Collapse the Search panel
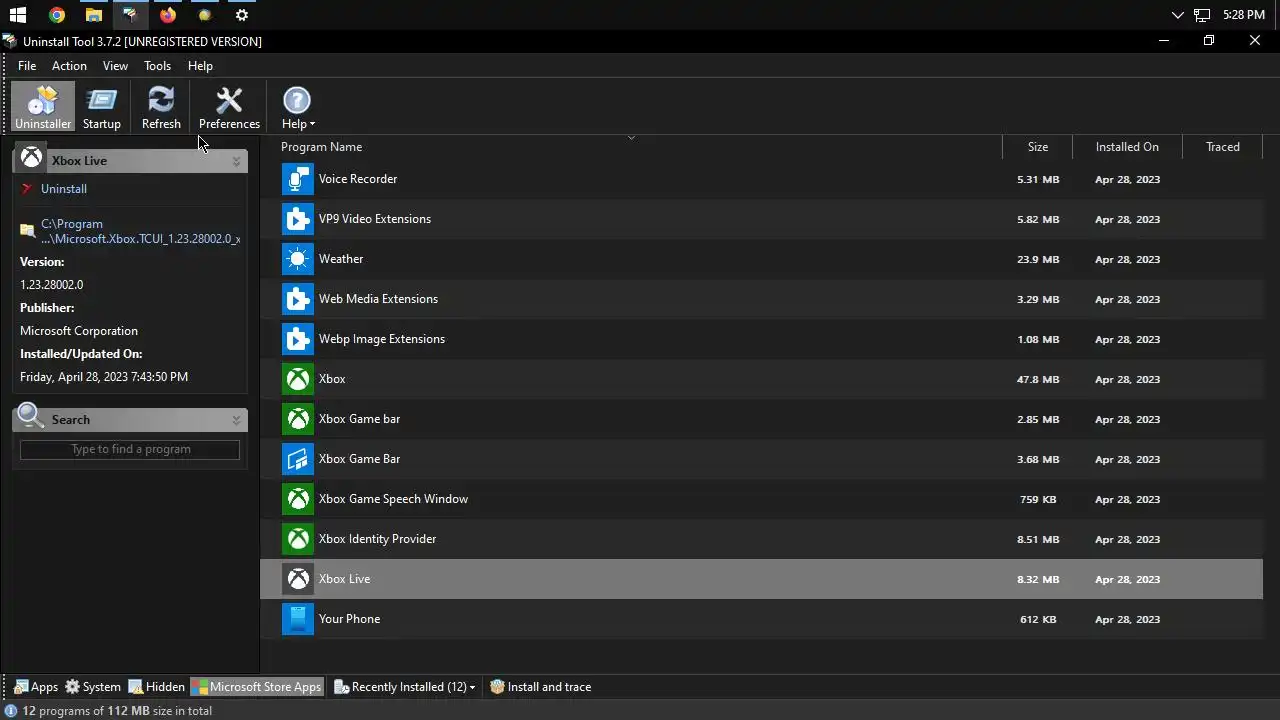 coord(237,420)
